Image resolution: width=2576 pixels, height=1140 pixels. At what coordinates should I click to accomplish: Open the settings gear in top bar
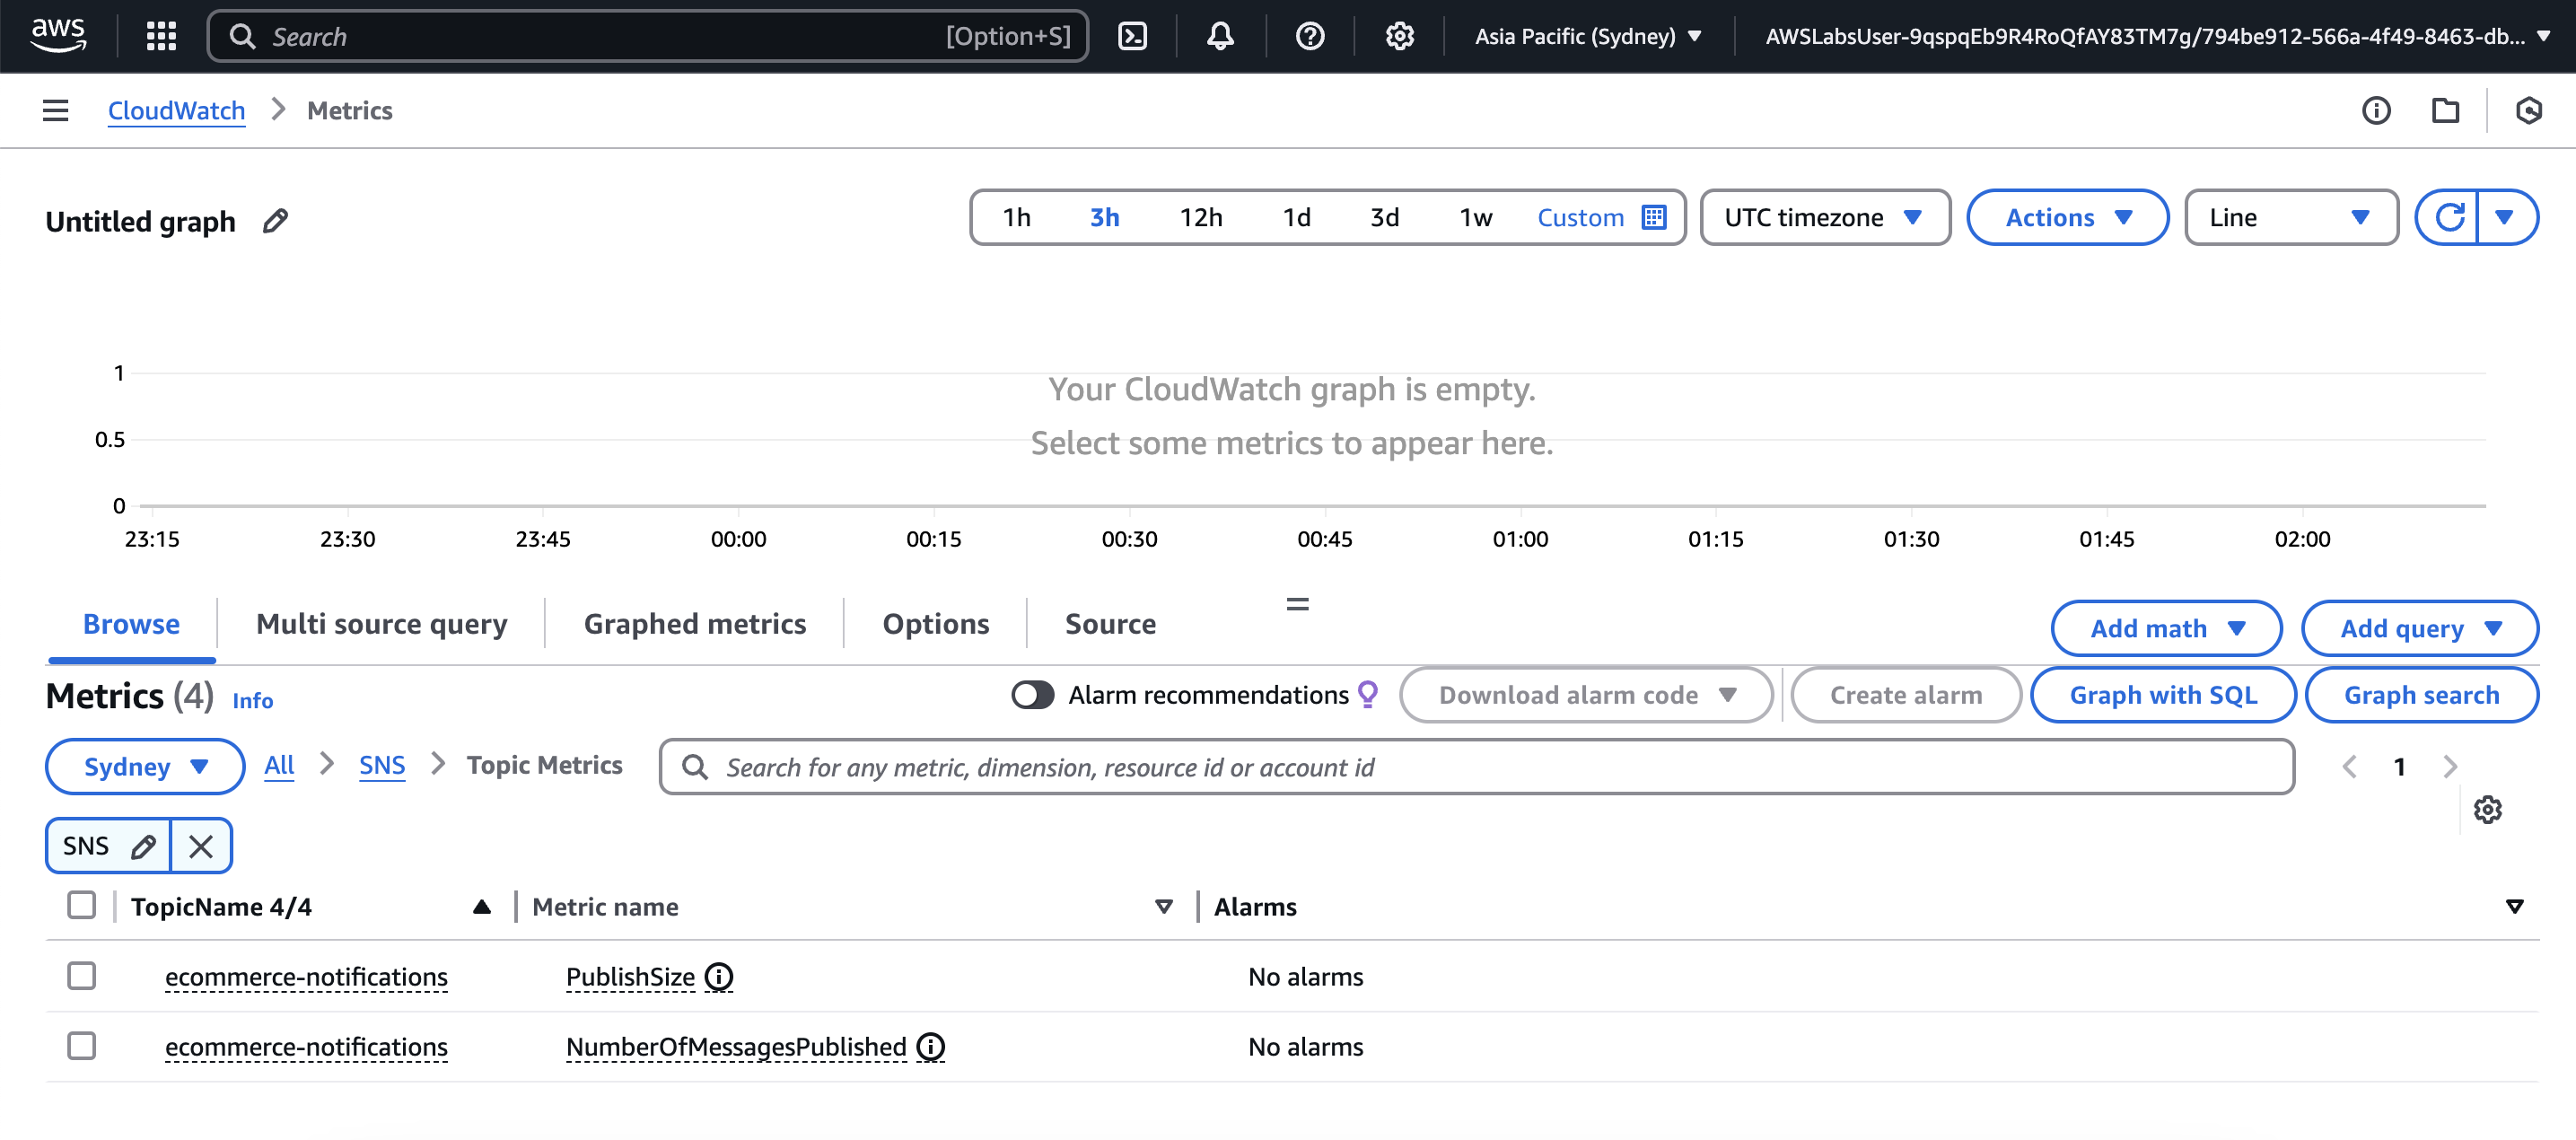click(x=1399, y=36)
